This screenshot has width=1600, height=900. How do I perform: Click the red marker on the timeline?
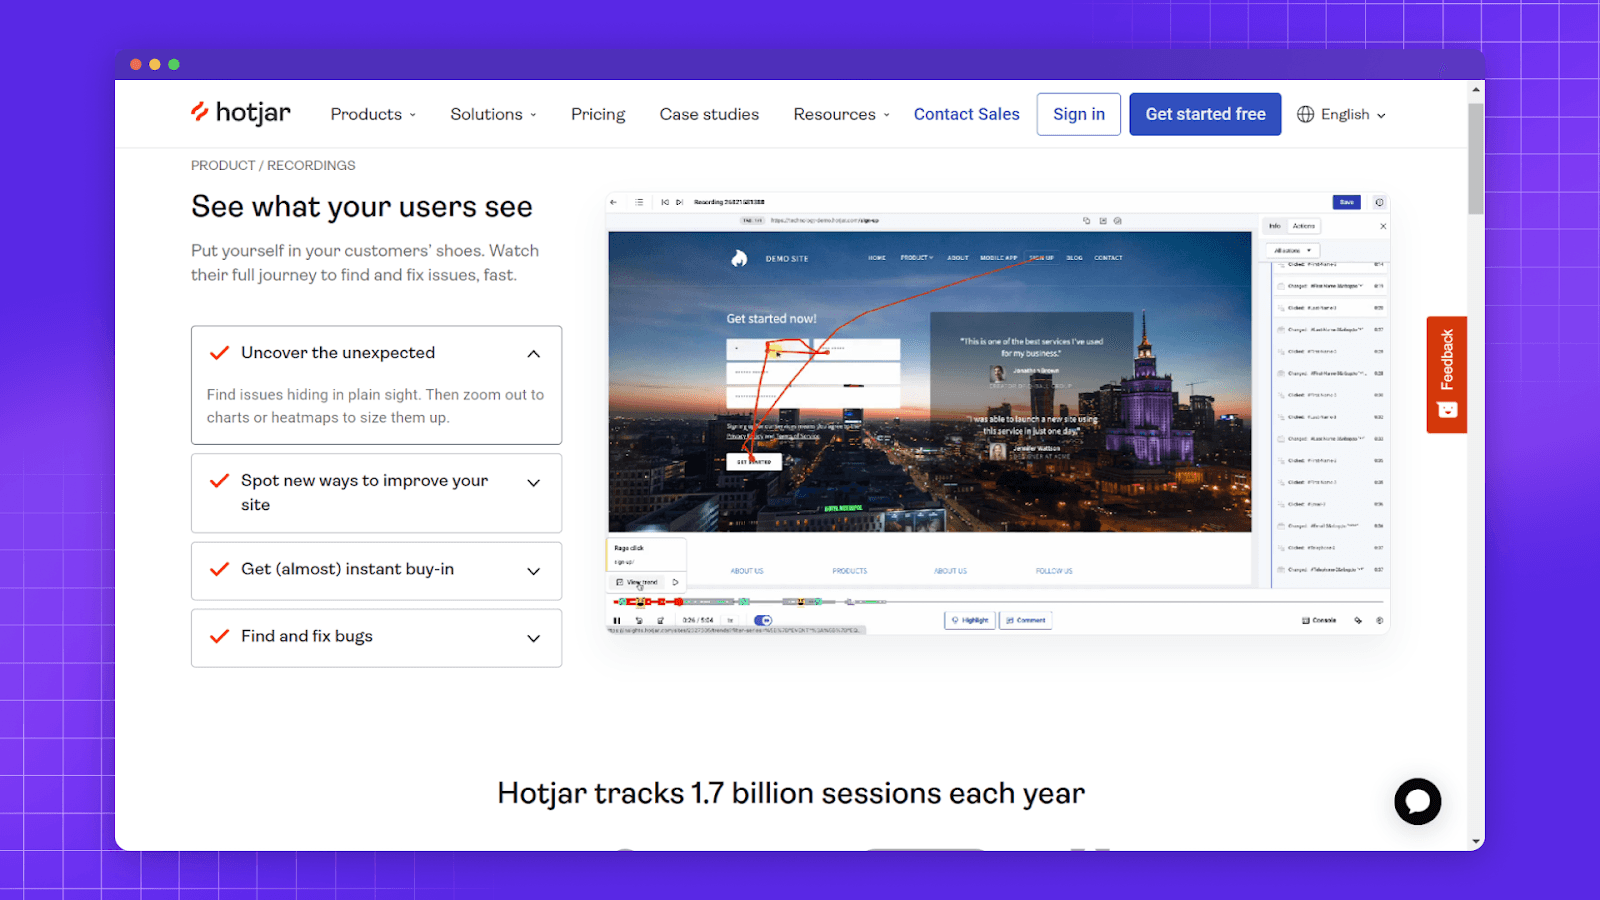point(679,602)
